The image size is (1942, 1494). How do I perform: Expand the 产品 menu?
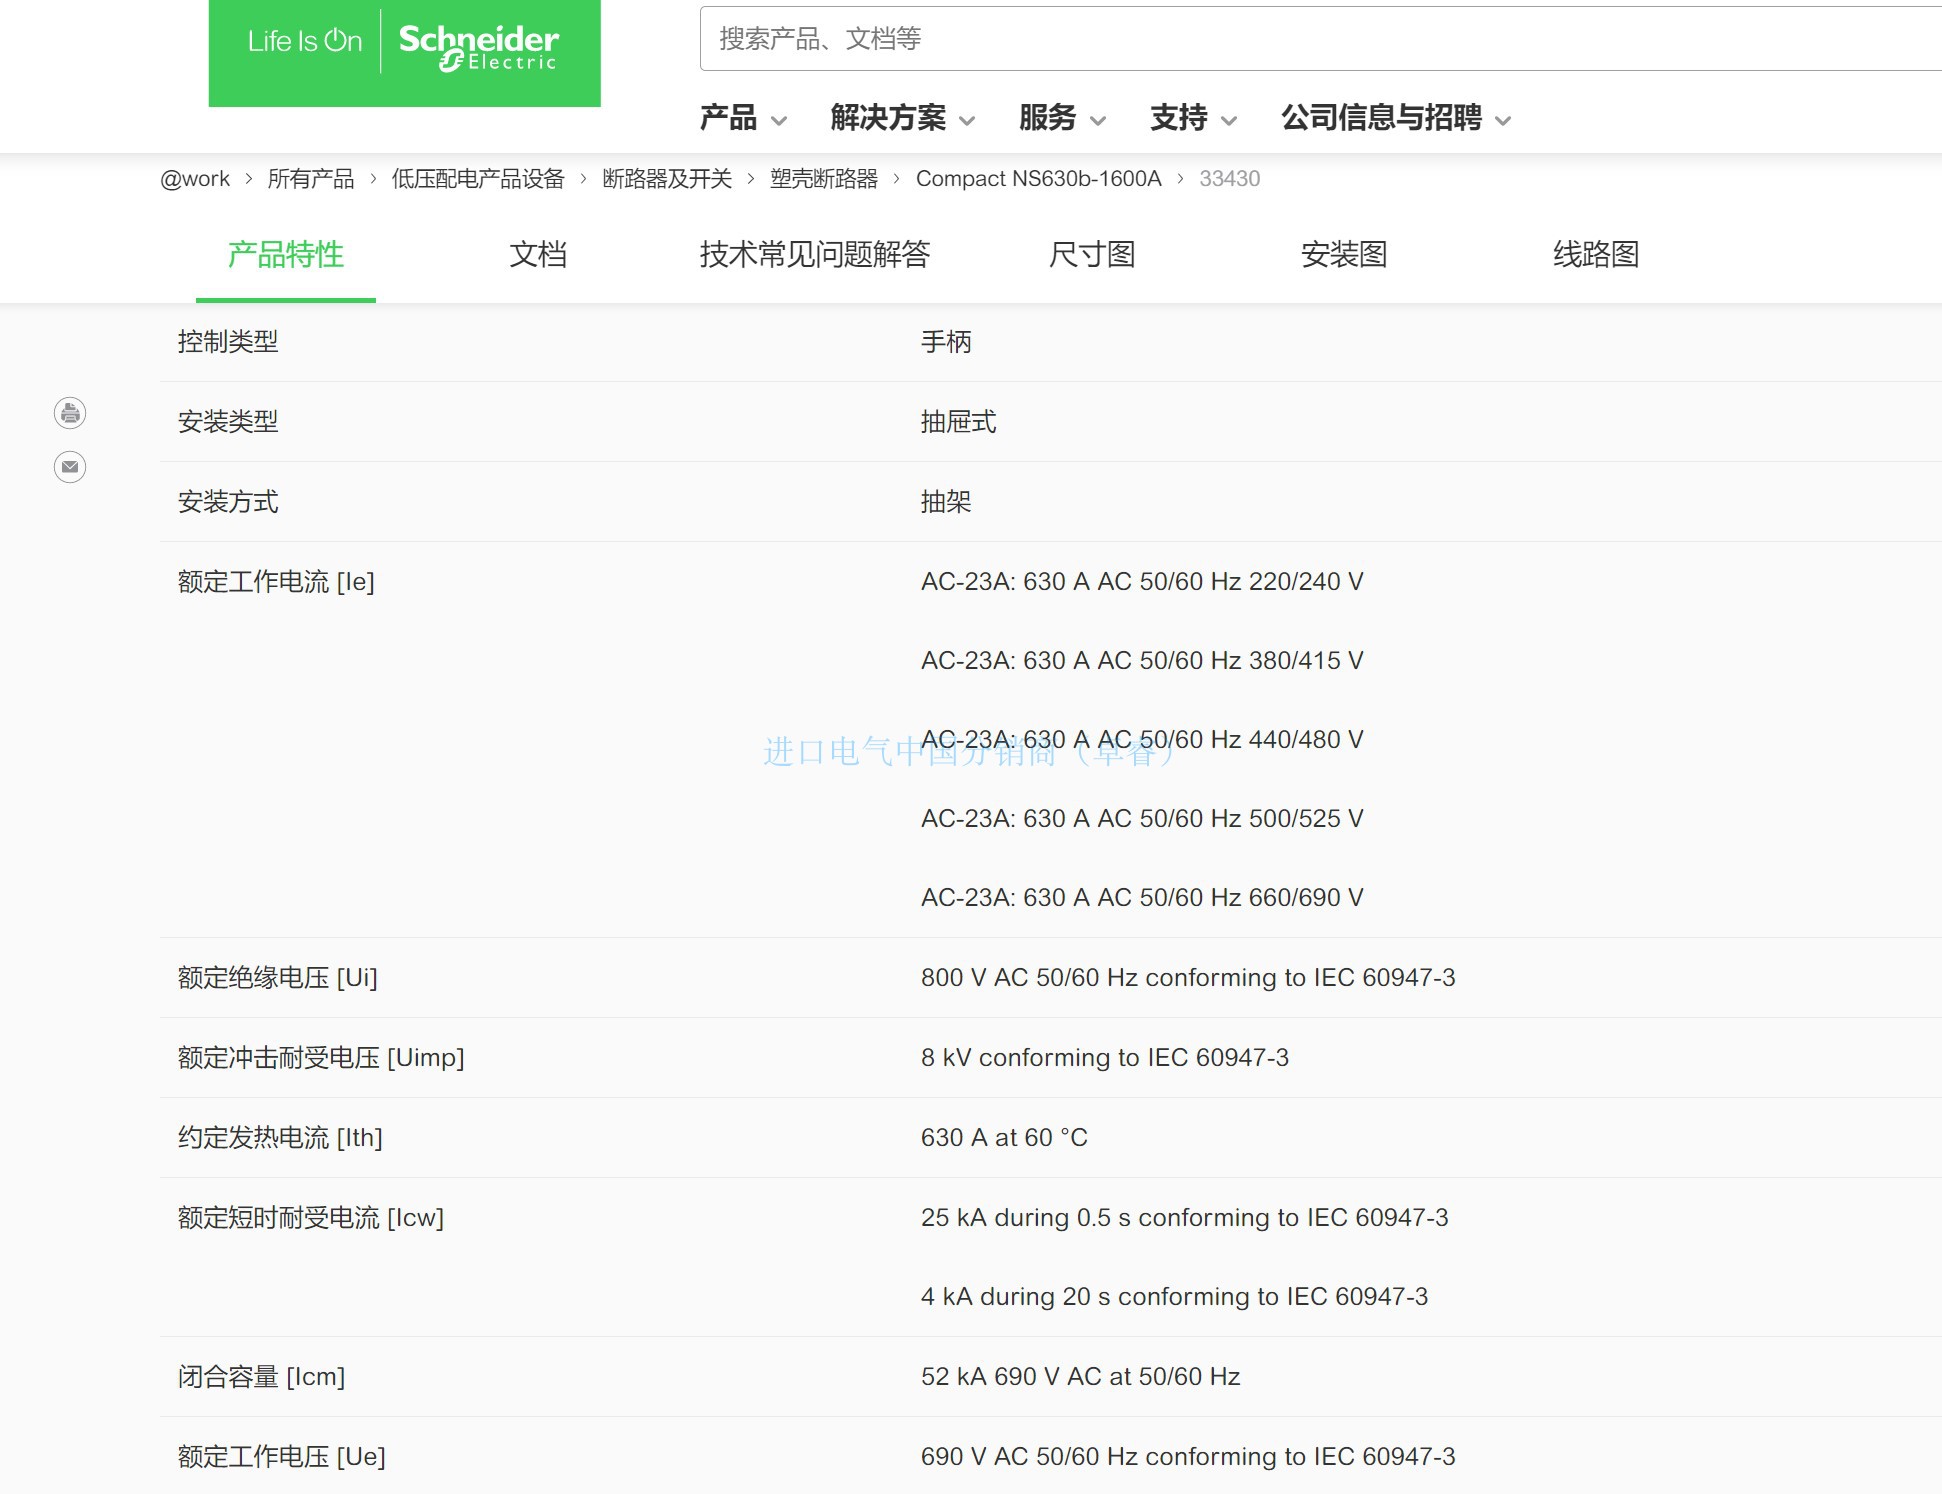(743, 118)
